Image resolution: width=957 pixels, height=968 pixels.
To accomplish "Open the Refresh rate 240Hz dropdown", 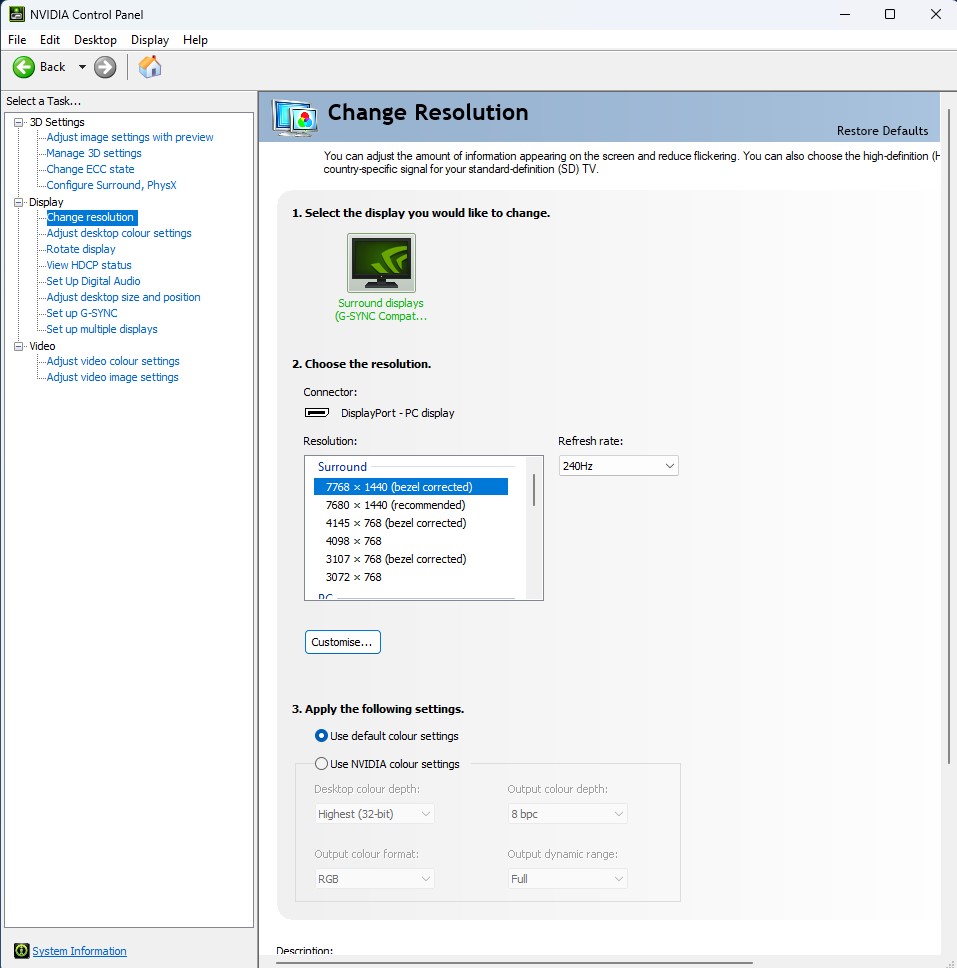I will click(618, 466).
